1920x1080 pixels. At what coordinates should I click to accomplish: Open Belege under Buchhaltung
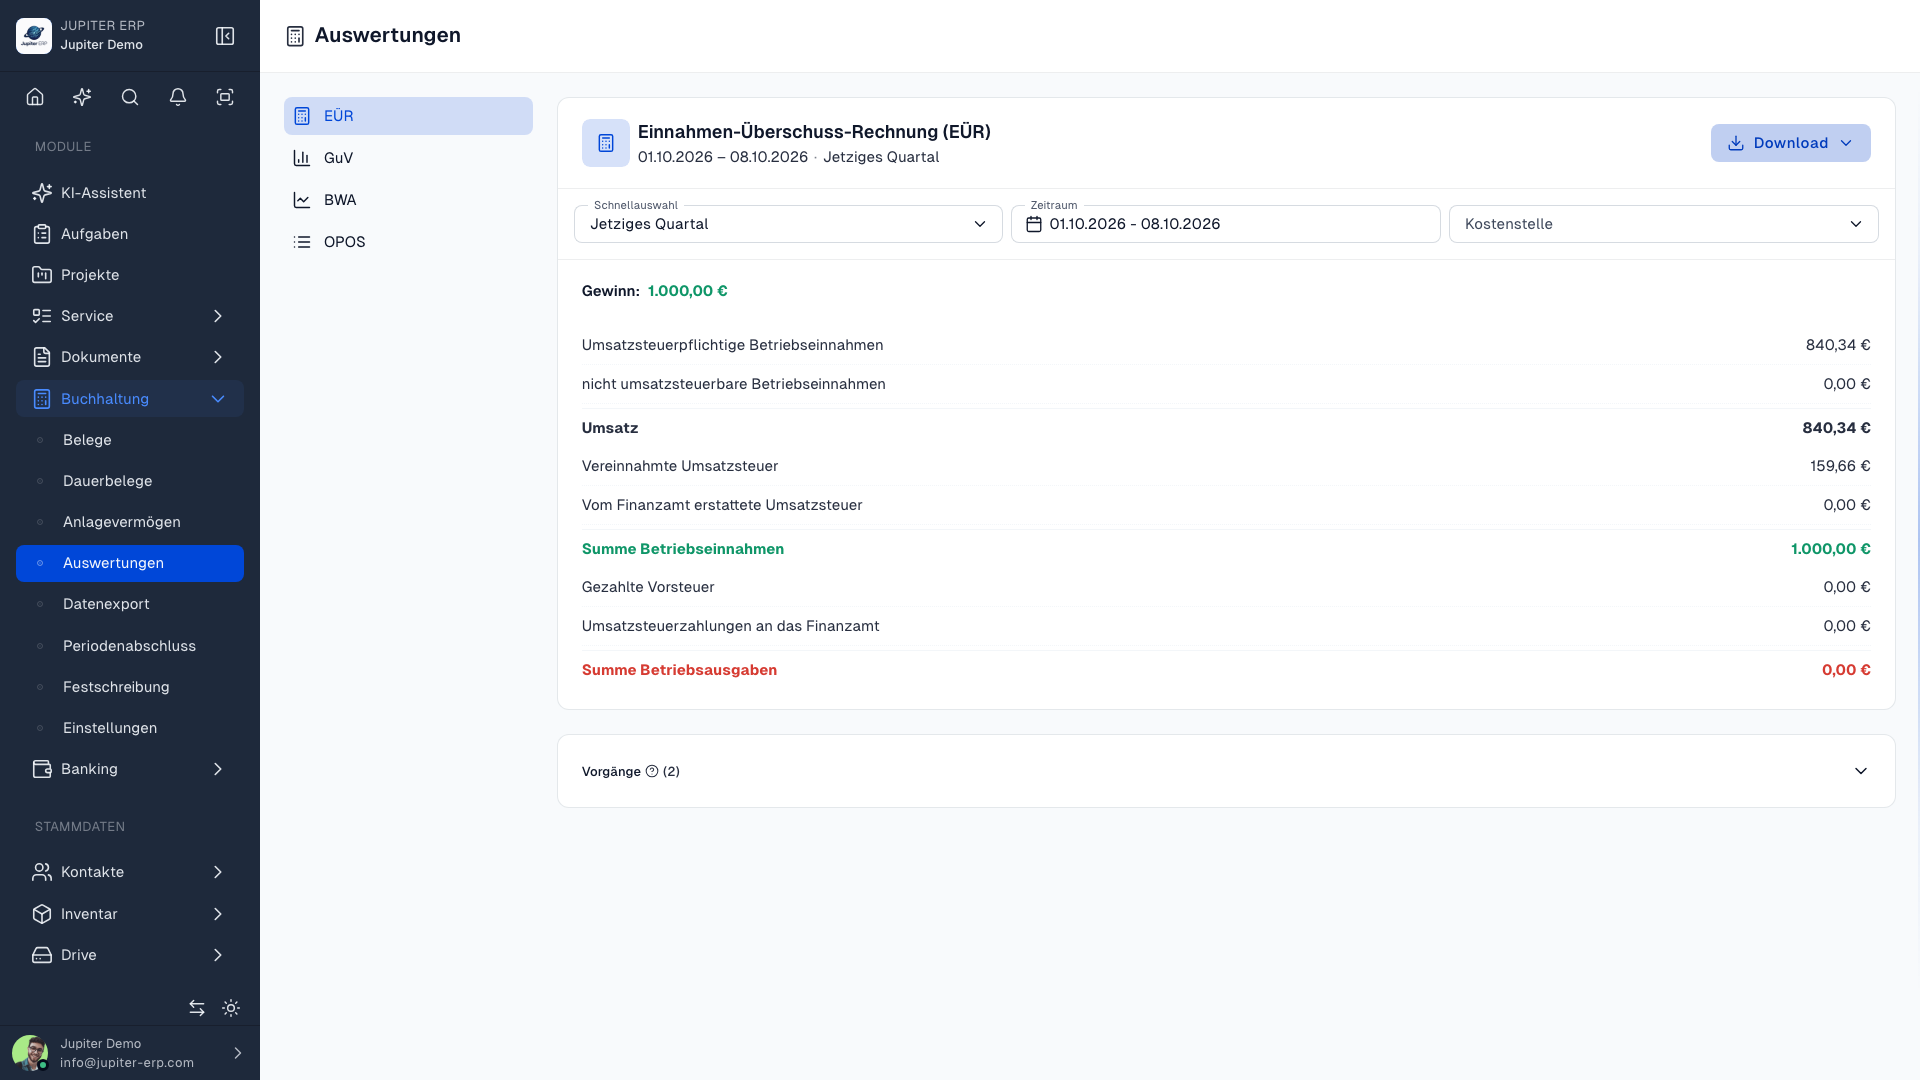(130, 440)
